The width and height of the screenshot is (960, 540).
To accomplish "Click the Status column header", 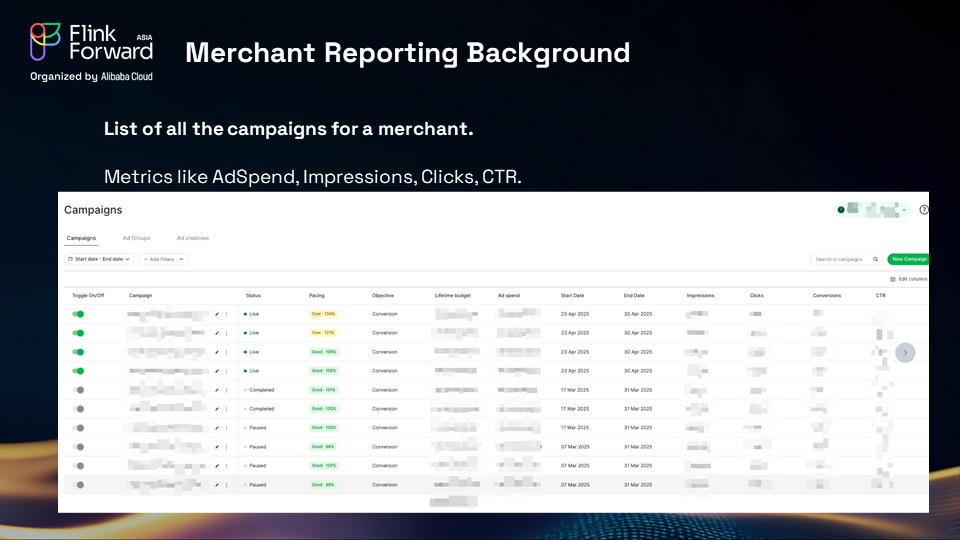I will pos(253,296).
